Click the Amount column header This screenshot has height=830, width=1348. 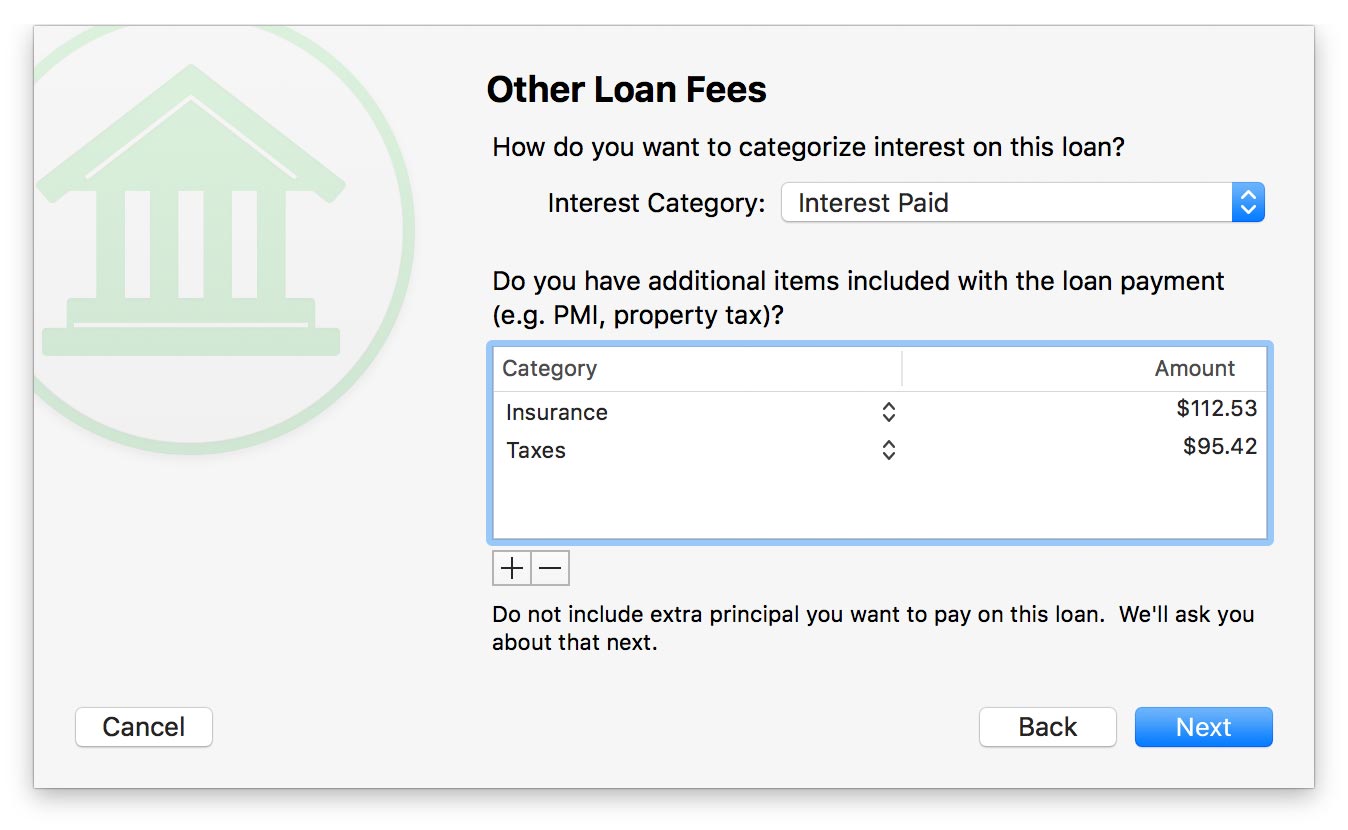click(x=1194, y=368)
